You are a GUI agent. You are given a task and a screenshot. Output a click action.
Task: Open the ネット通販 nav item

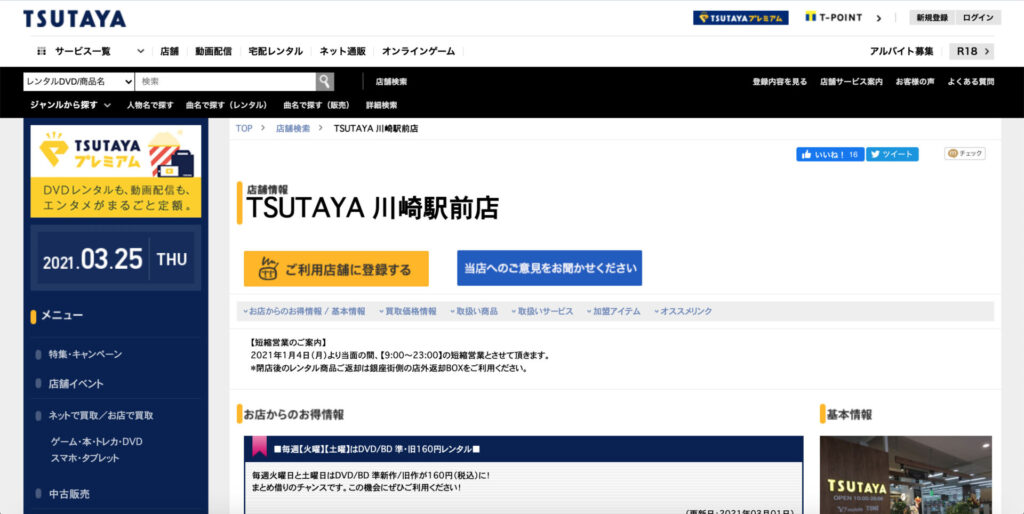pyautogui.click(x=342, y=51)
